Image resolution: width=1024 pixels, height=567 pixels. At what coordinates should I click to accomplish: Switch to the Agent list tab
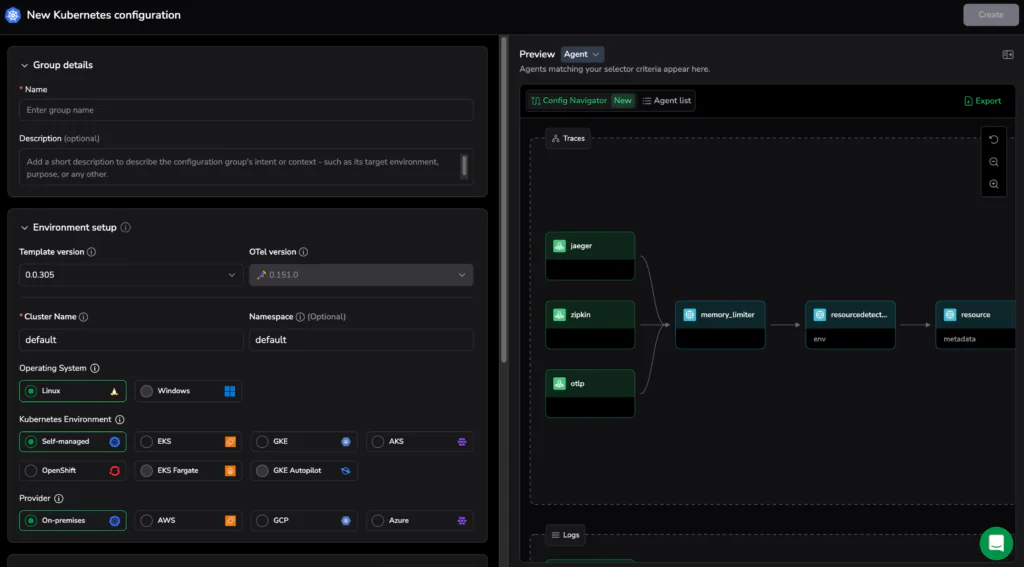click(x=666, y=101)
